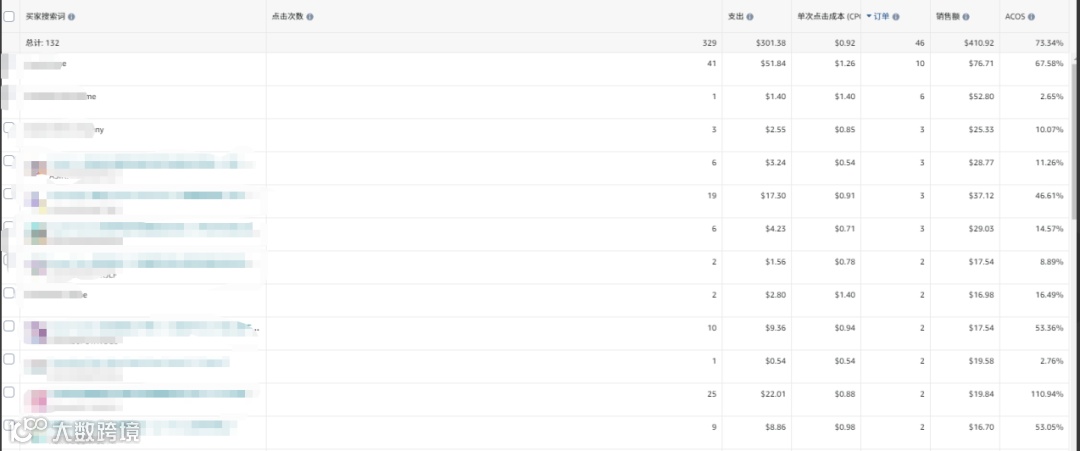Screen dimensions: 1080x451
Task: Click the 订单 sort arrow
Action: (868, 17)
